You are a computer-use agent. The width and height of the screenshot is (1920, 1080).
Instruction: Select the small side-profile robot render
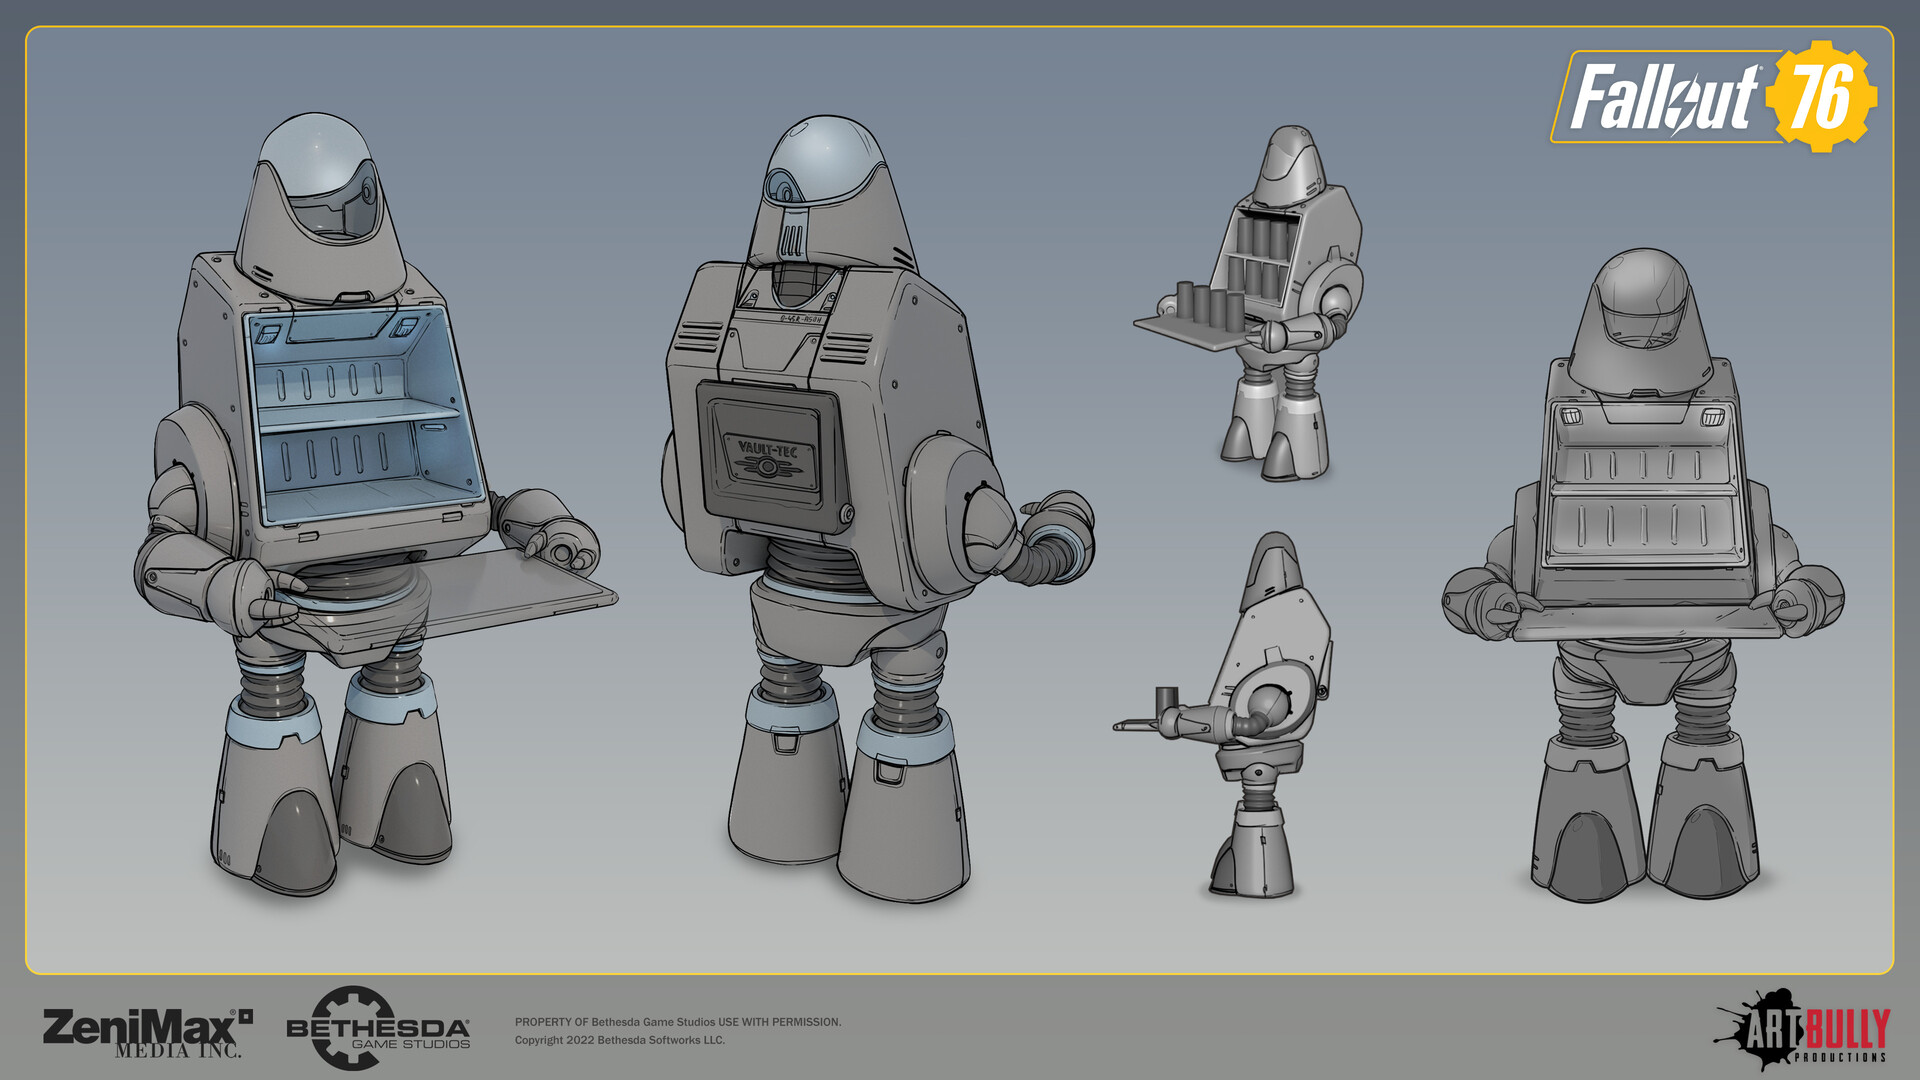pyautogui.click(x=1222, y=714)
